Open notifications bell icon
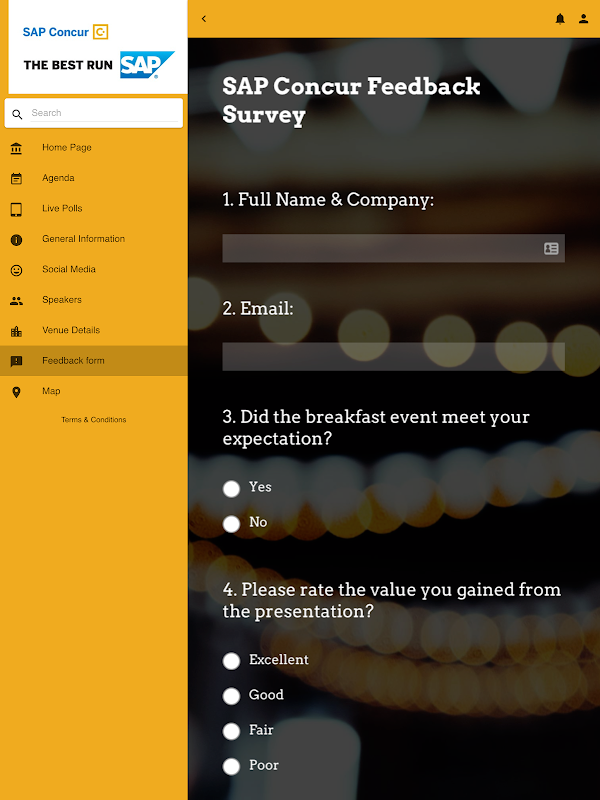Viewport: 600px width, 800px height. coord(560,19)
